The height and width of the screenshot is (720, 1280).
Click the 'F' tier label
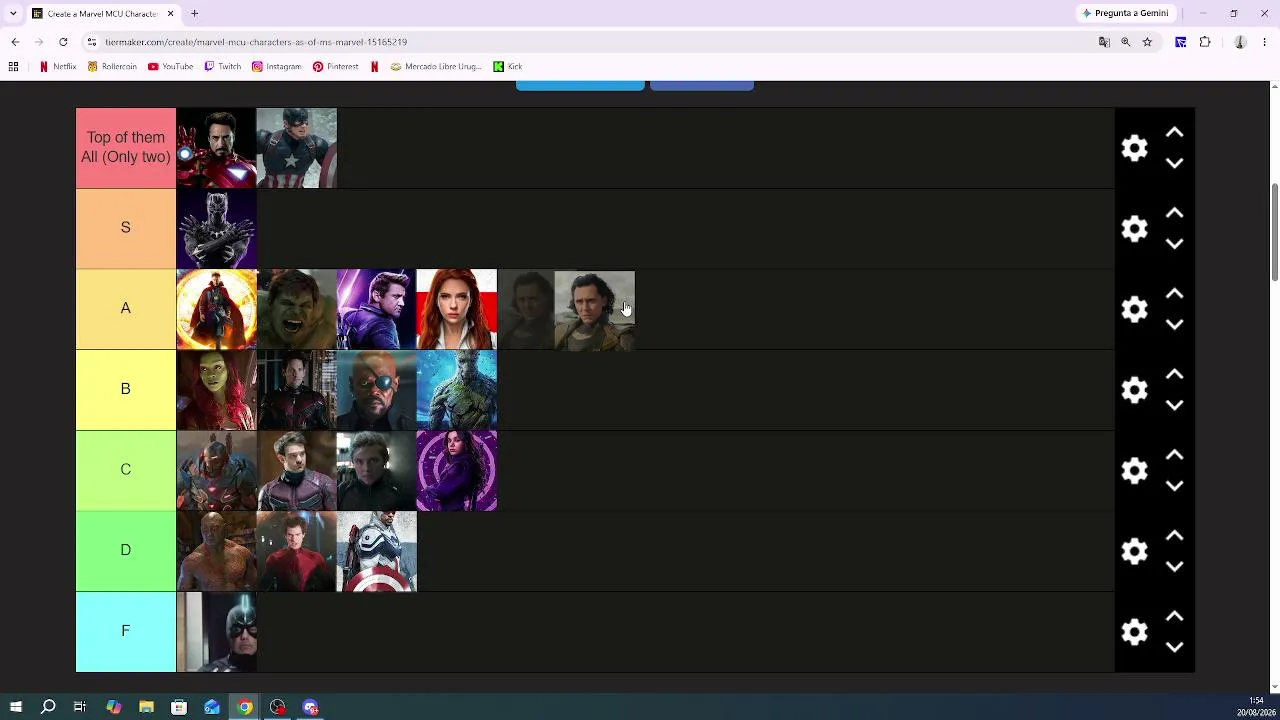point(126,631)
